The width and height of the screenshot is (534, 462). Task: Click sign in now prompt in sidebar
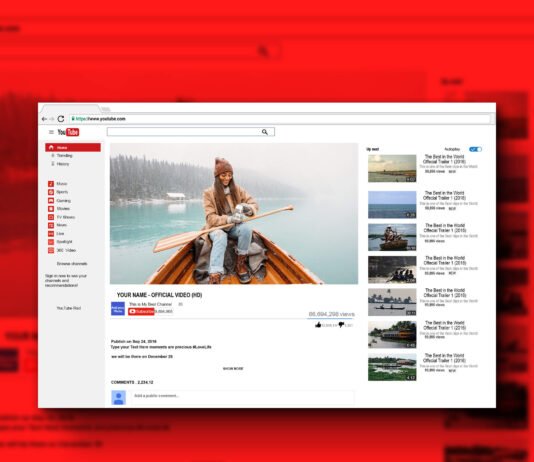66,281
